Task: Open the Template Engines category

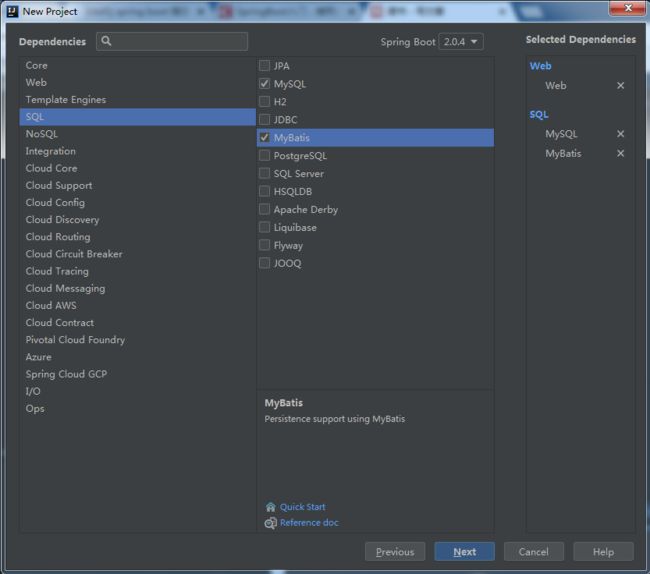Action: (138, 99)
